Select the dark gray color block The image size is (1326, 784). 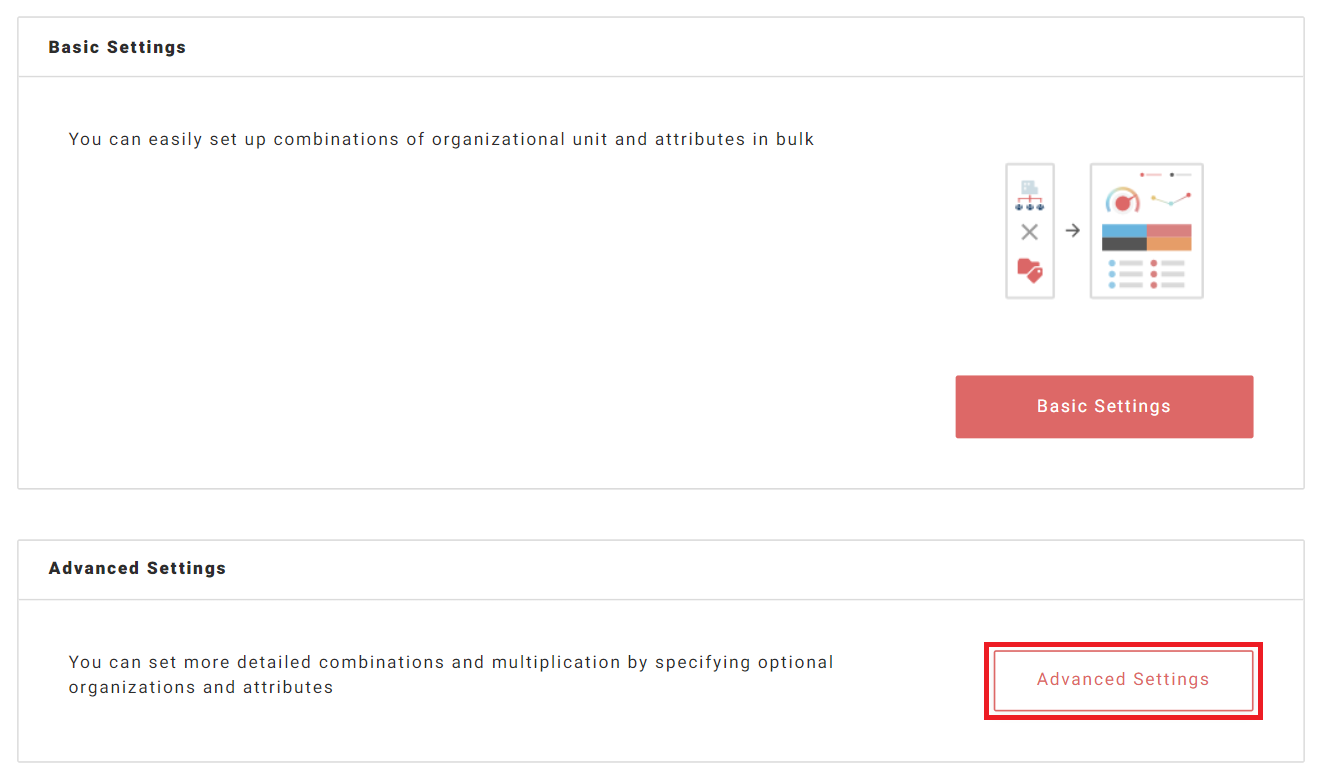click(x=1124, y=243)
